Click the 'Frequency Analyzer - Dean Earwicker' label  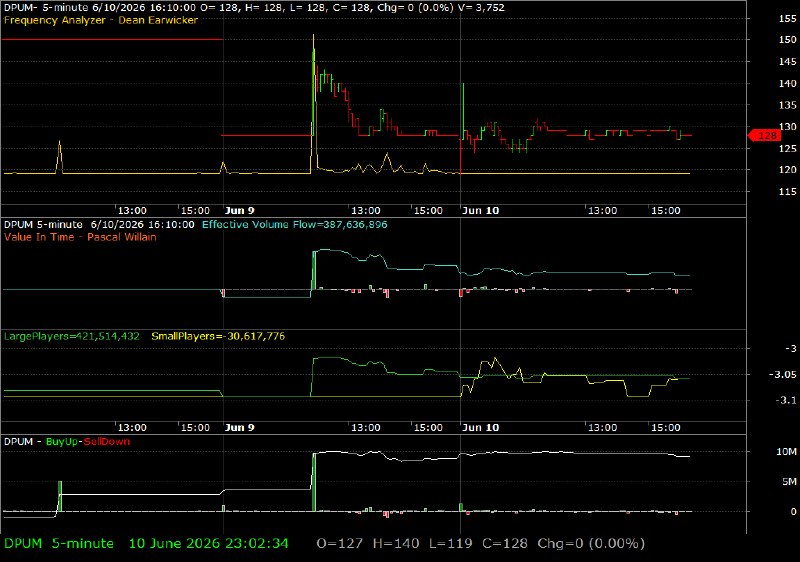[101, 20]
